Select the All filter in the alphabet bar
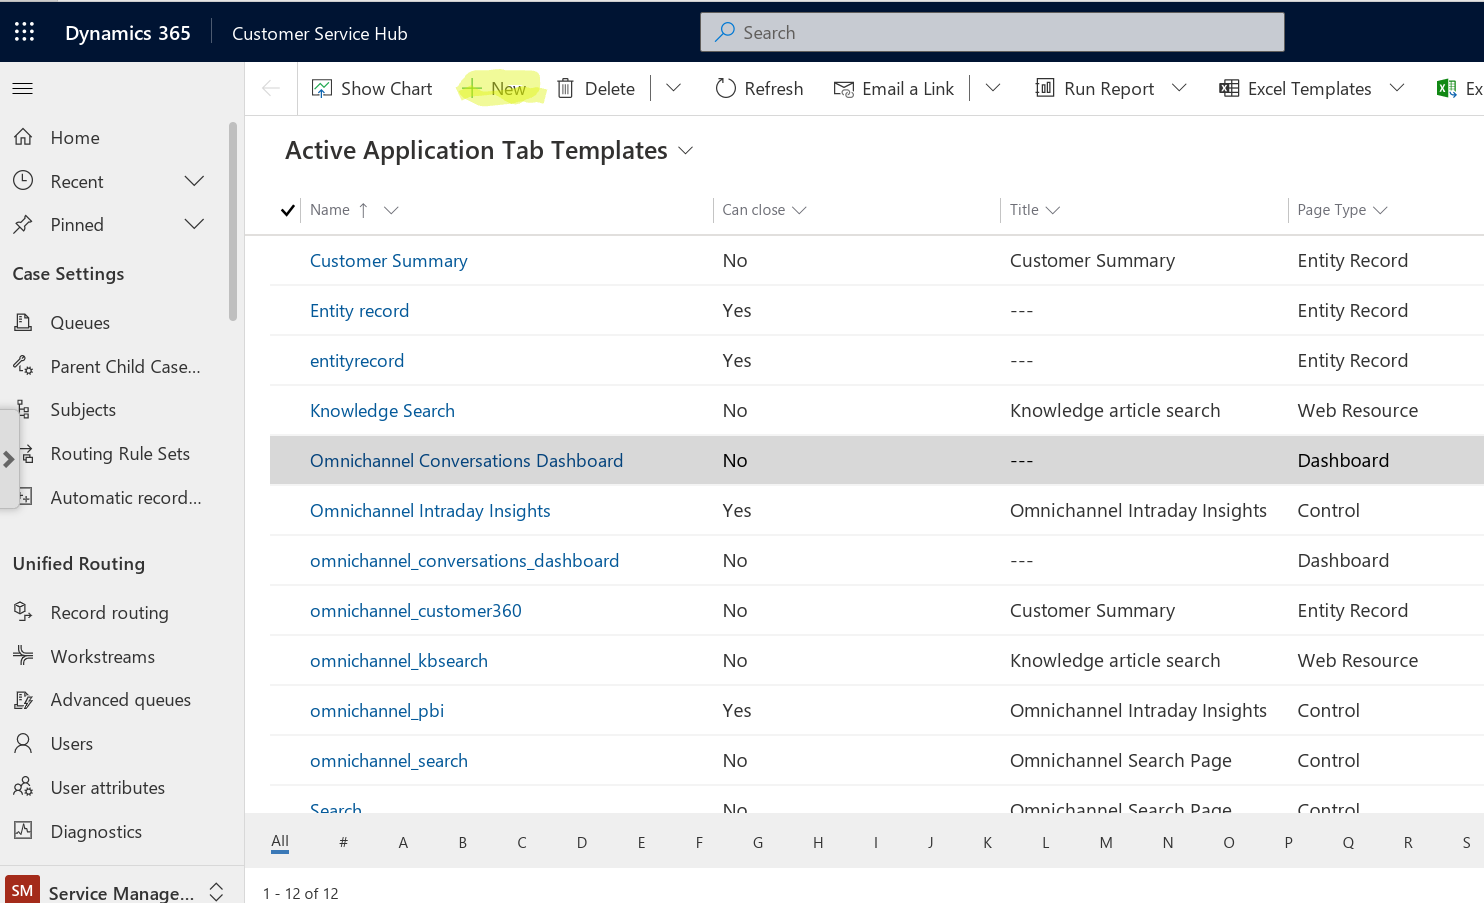 point(280,842)
